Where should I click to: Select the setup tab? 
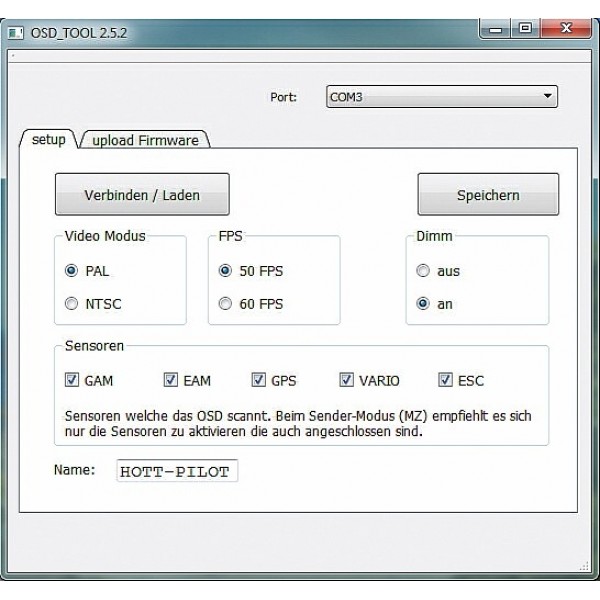coord(49,139)
